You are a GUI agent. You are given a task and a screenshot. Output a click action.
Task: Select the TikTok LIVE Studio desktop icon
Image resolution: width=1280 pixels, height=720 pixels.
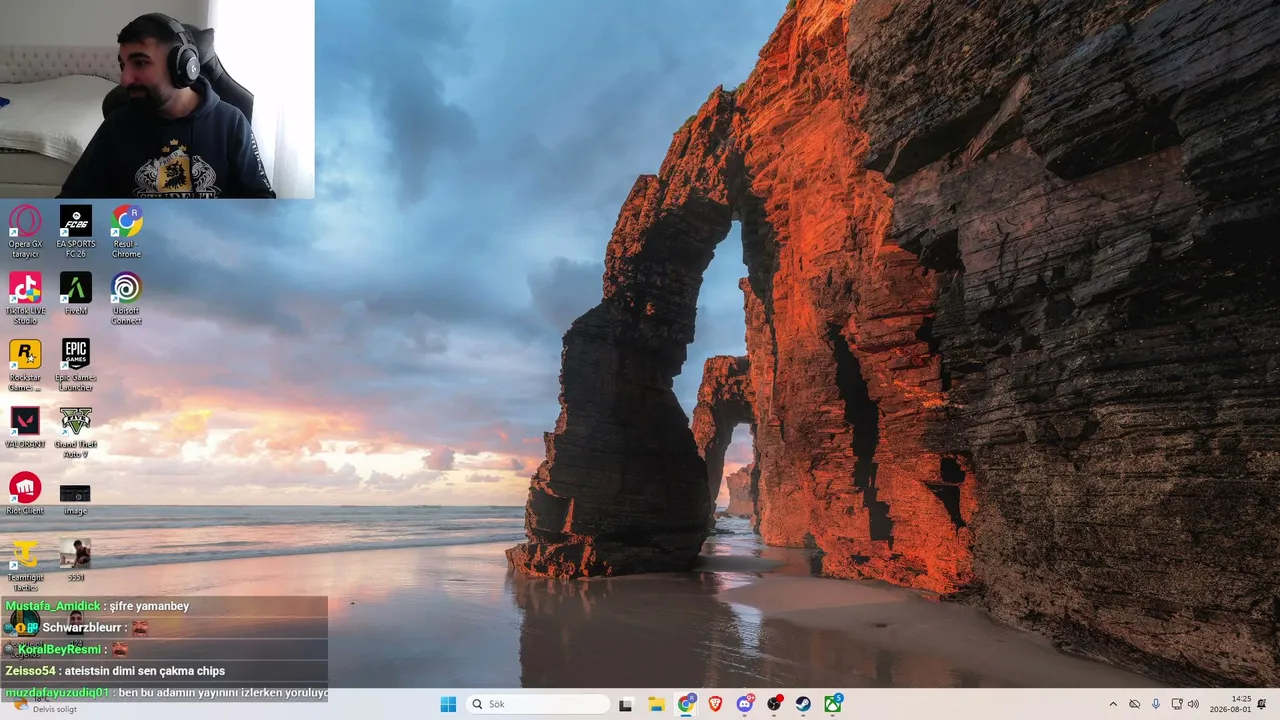pos(25,298)
